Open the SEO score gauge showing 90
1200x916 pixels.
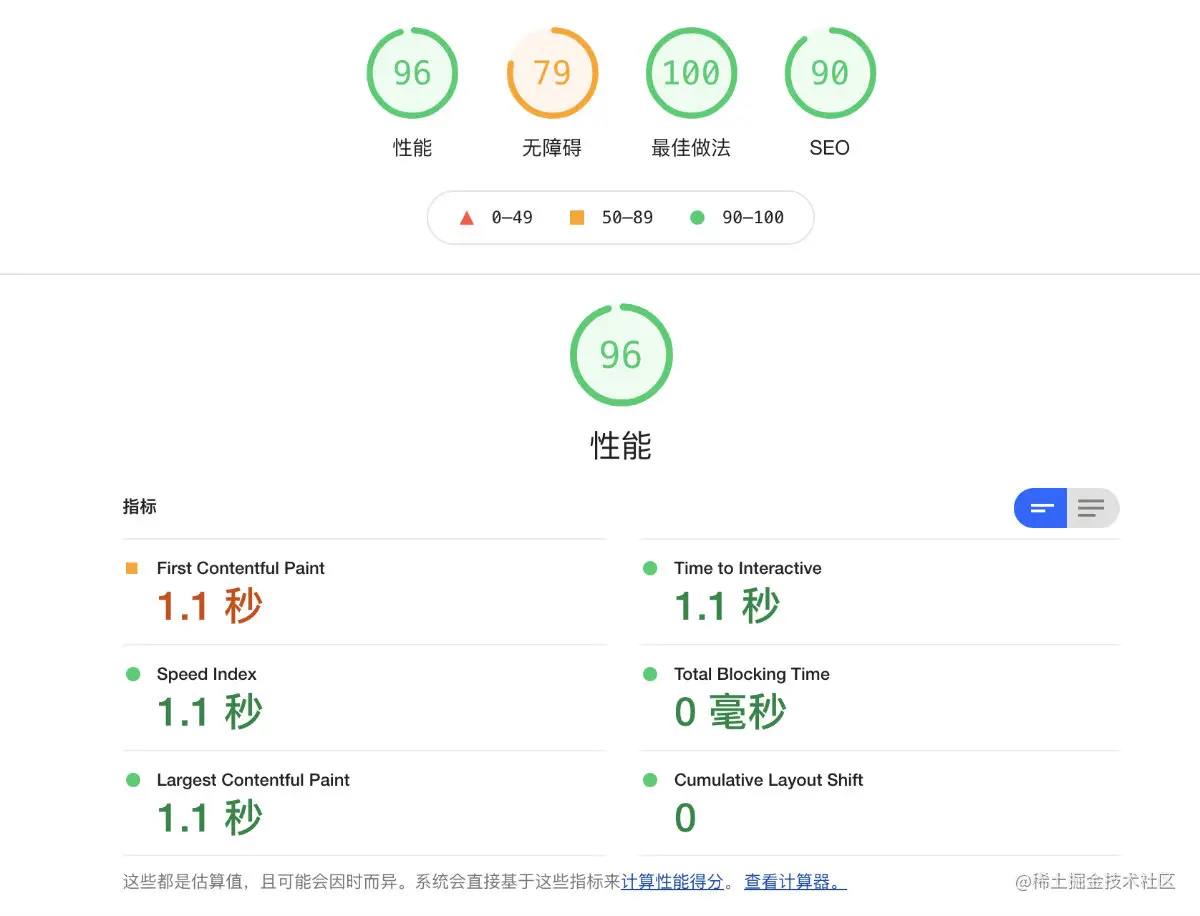coord(830,73)
